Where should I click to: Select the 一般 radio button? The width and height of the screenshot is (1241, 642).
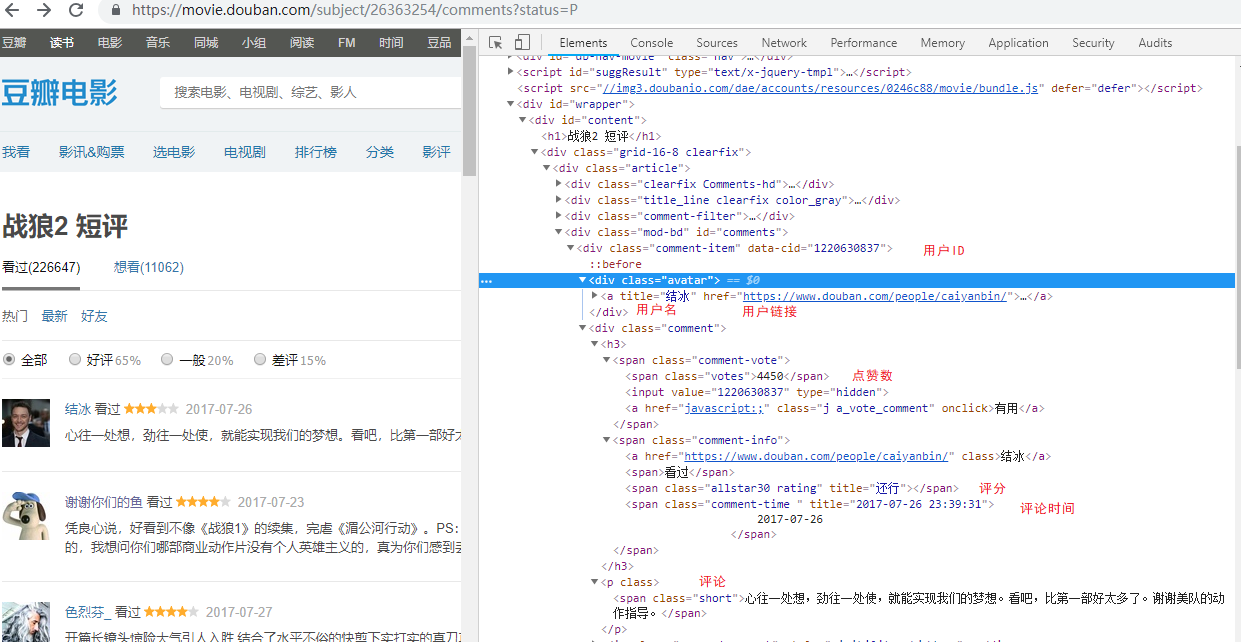(167, 359)
